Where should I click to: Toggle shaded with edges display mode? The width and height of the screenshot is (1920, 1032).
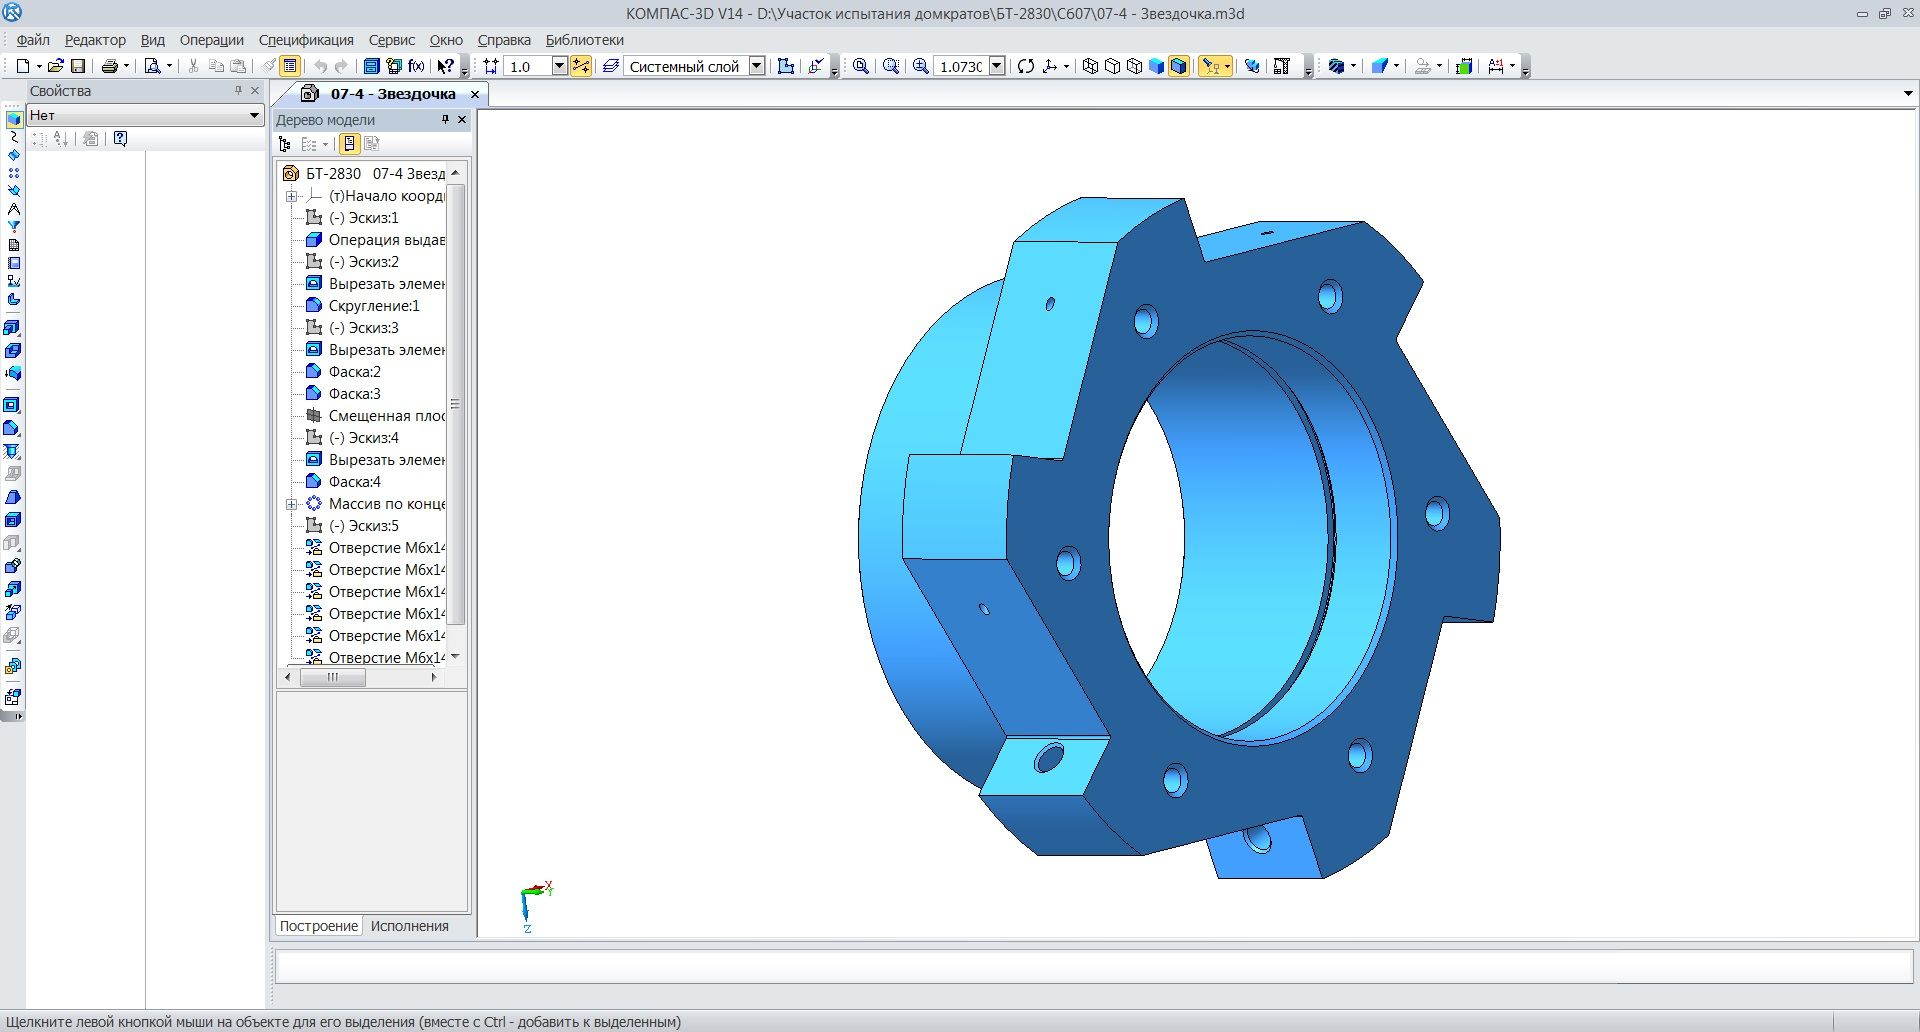point(1179,66)
